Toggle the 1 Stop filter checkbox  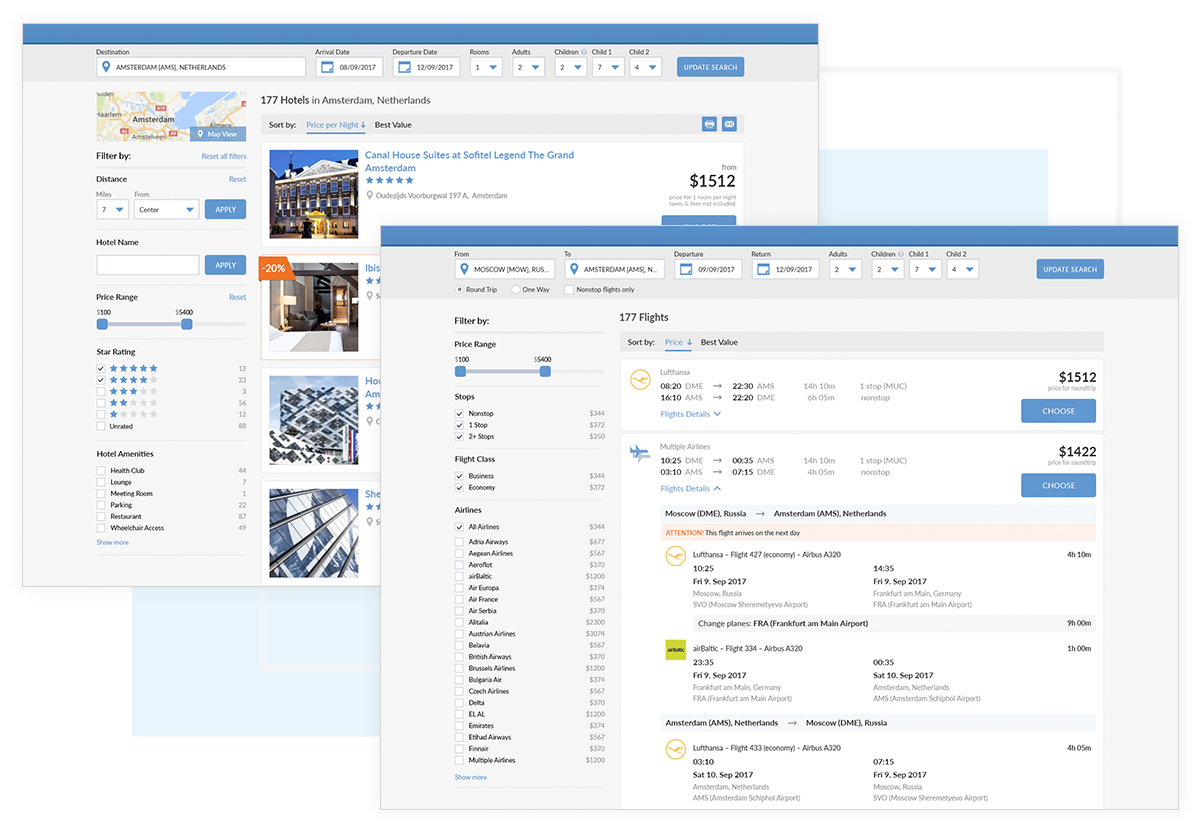click(459, 425)
